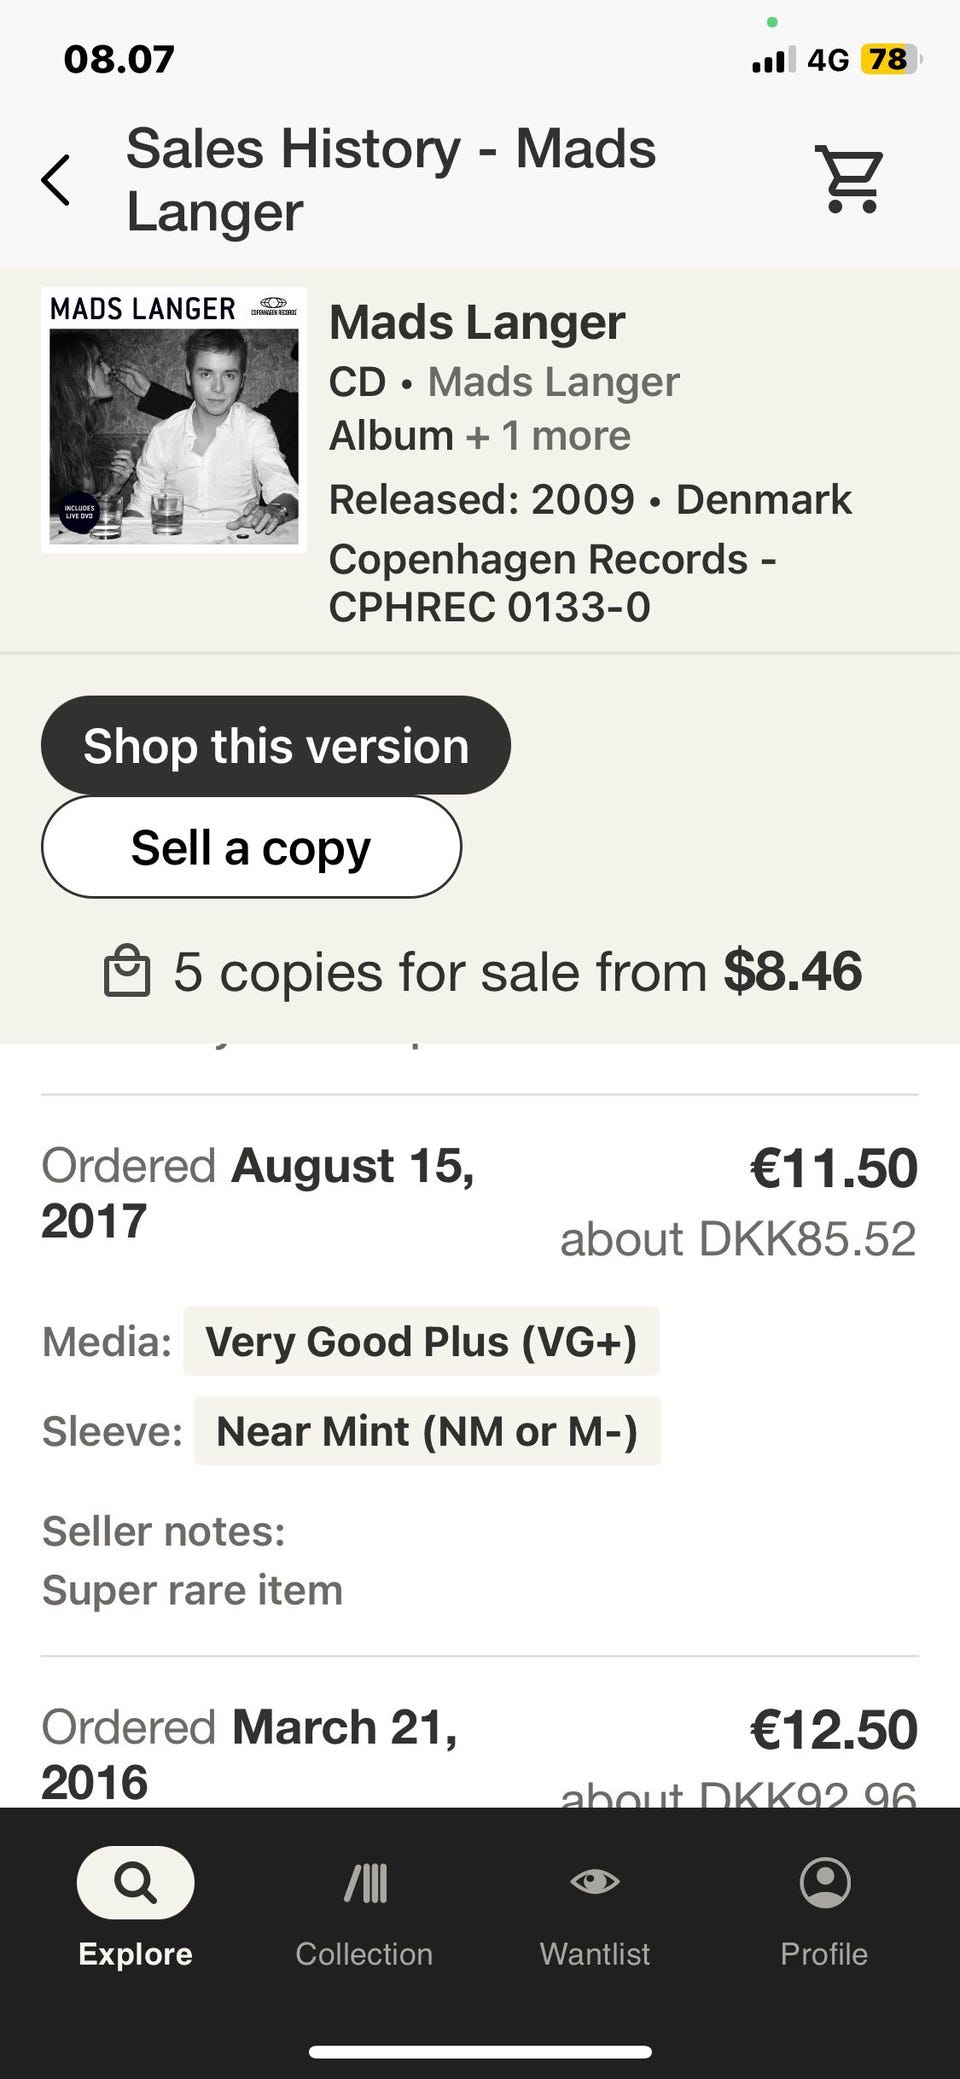Tap the Explore tab label
This screenshot has height=2079, width=960.
click(135, 1954)
